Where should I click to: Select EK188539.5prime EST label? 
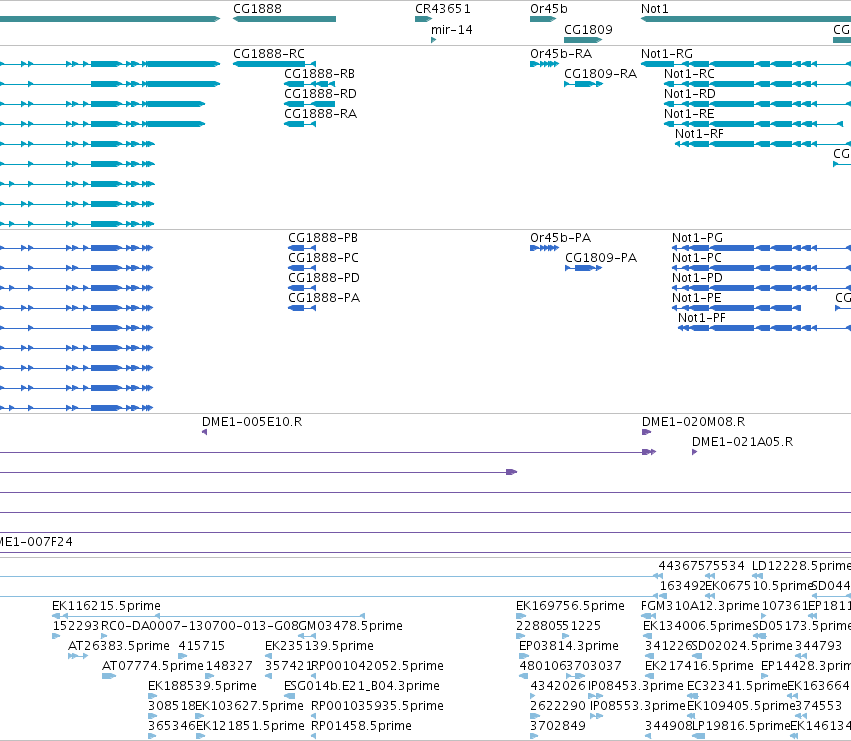pyautogui.click(x=202, y=686)
